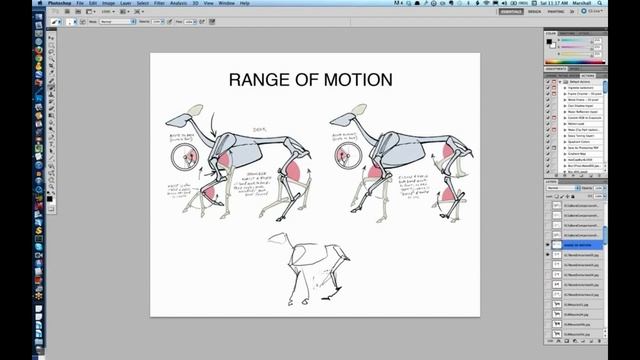Click the top slider in the Color panel
The image size is (640, 360).
[575, 40]
